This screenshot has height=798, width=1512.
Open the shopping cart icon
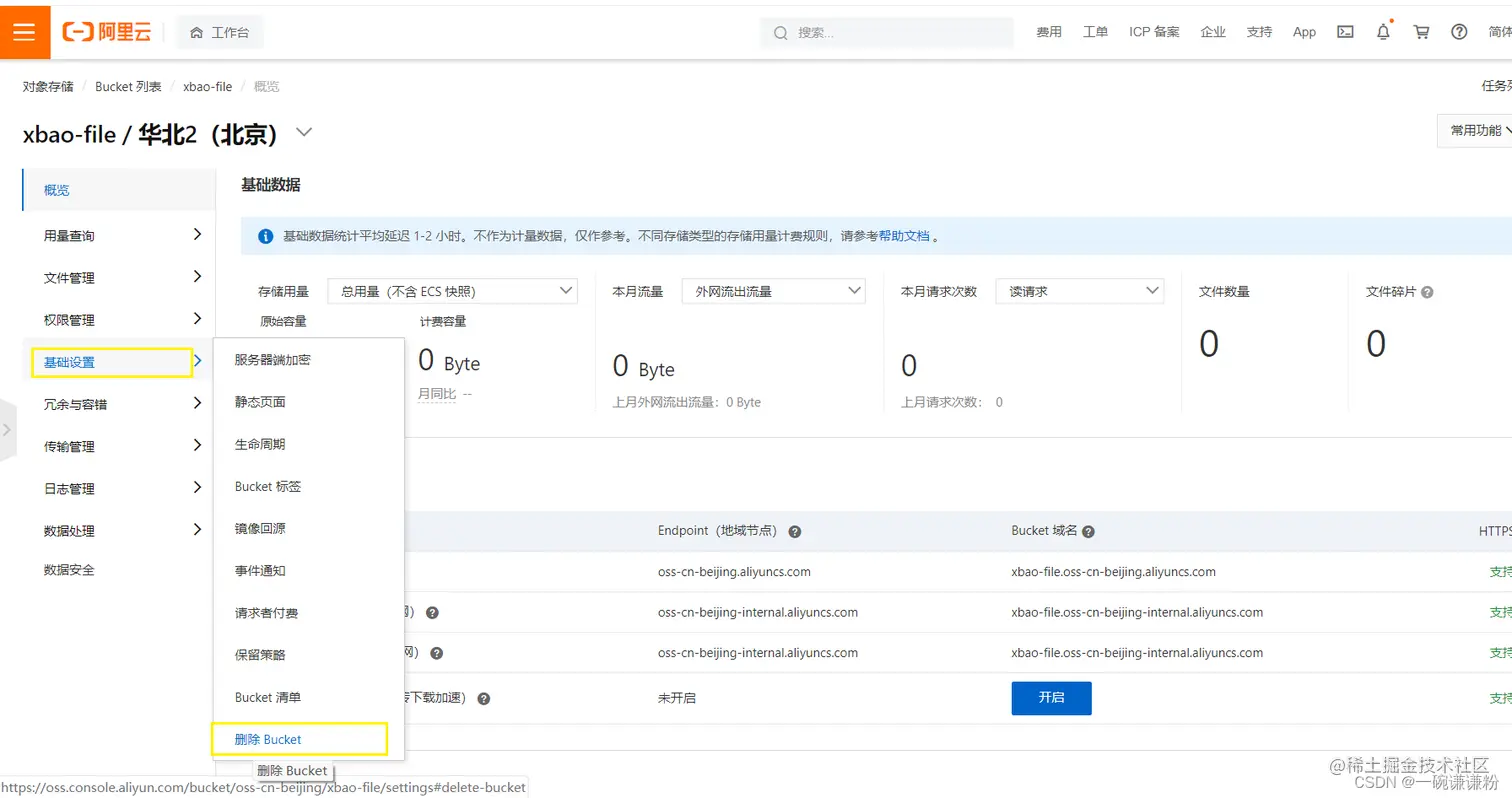tap(1421, 32)
